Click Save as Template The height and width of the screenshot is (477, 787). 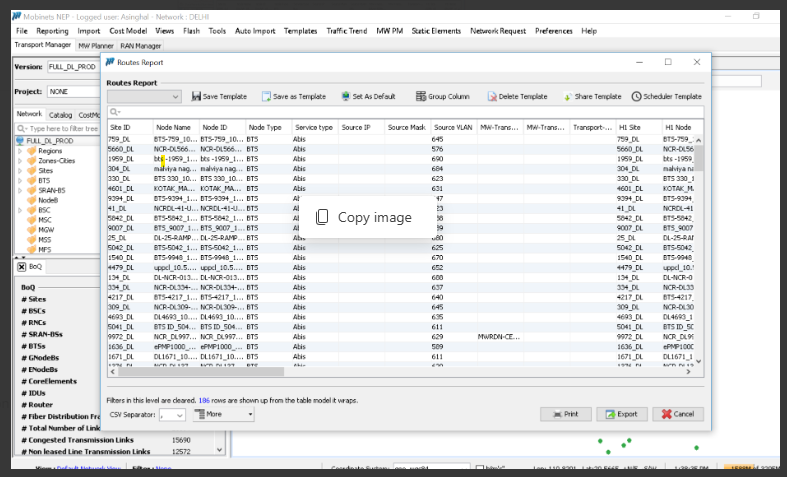[x=293, y=96]
